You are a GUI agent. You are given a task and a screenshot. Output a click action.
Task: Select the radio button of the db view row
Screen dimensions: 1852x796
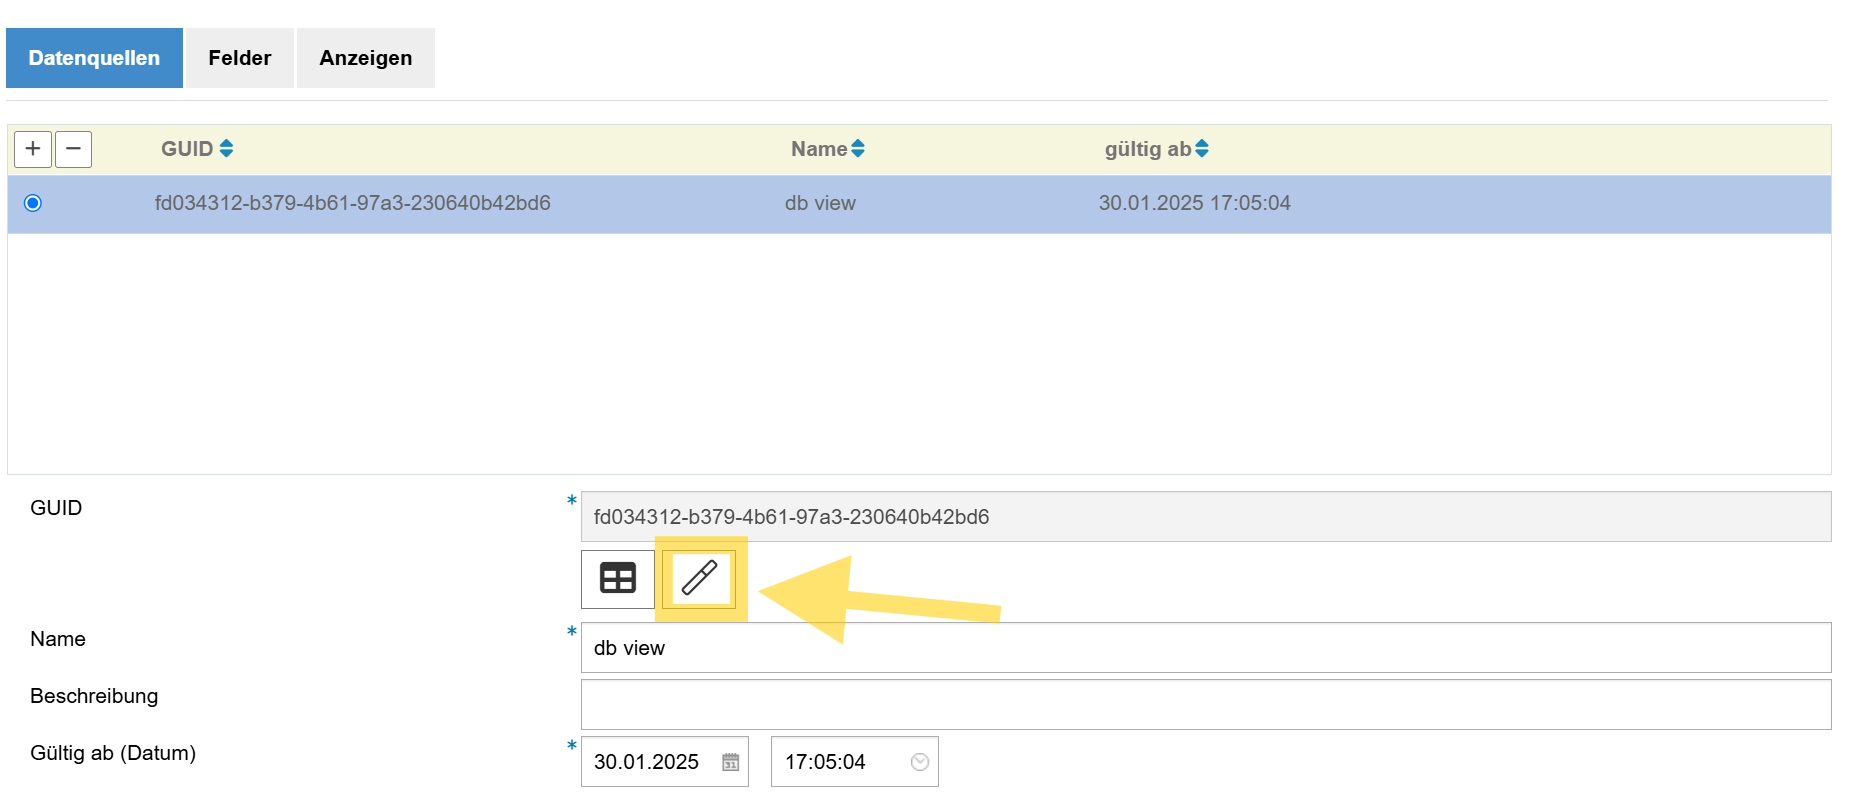coord(33,203)
